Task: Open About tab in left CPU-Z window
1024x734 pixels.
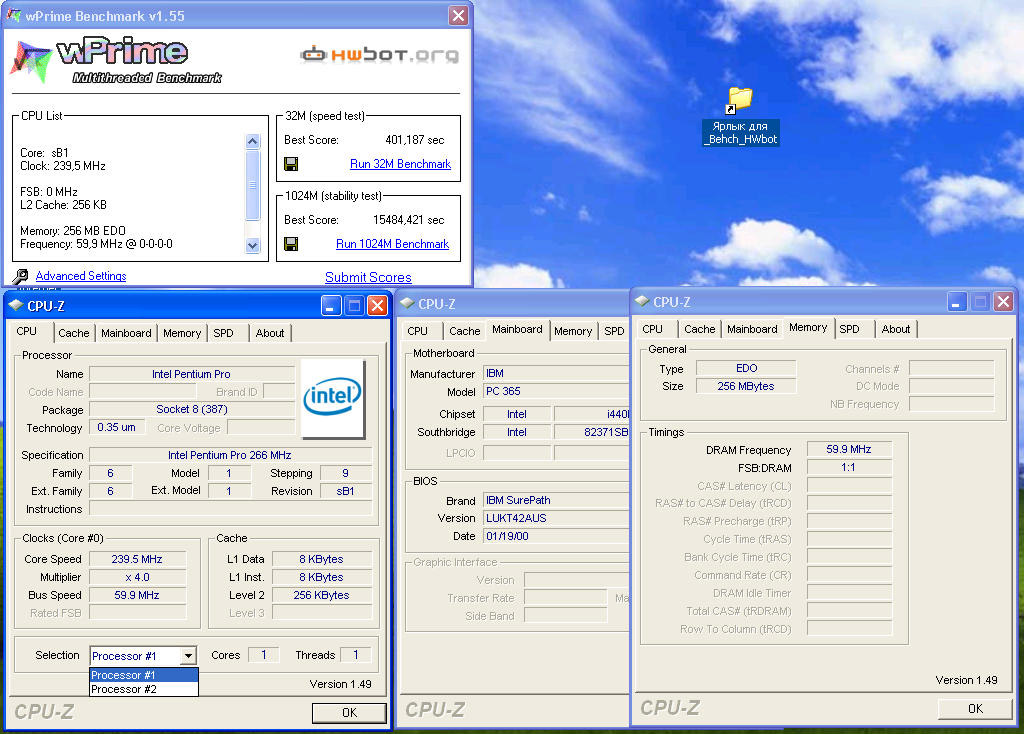Action: click(x=270, y=333)
